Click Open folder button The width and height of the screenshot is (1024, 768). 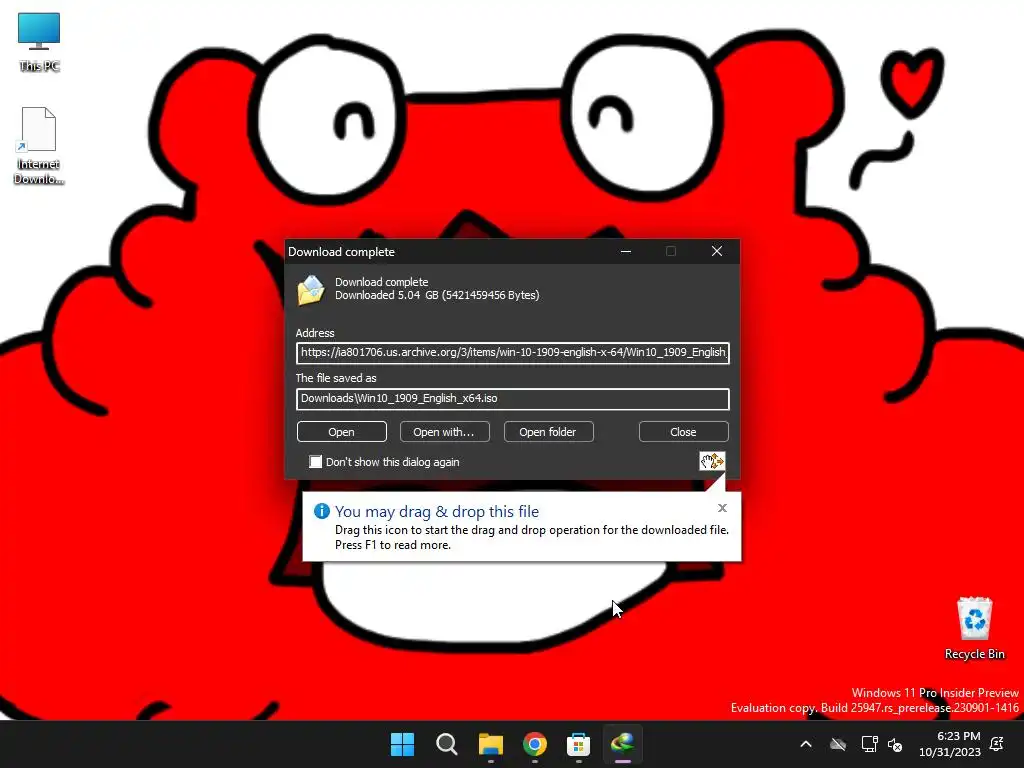point(548,432)
